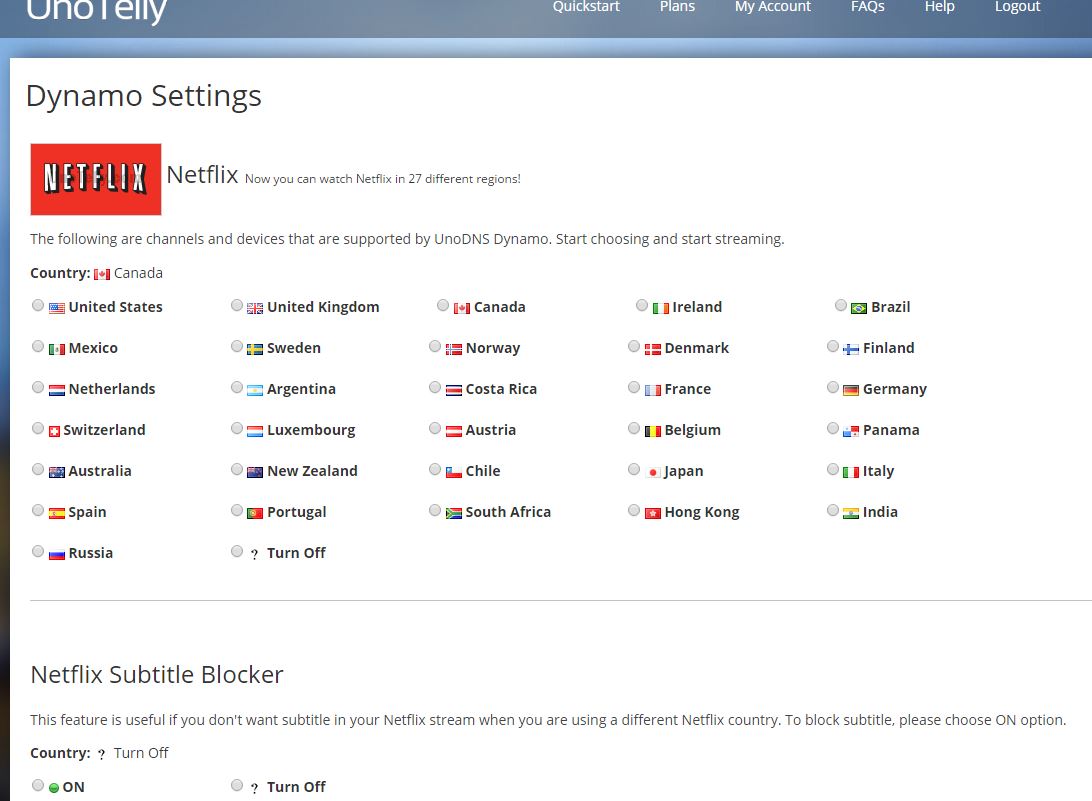Click the Finland flag icon
This screenshot has height=801, width=1092.
point(851,349)
